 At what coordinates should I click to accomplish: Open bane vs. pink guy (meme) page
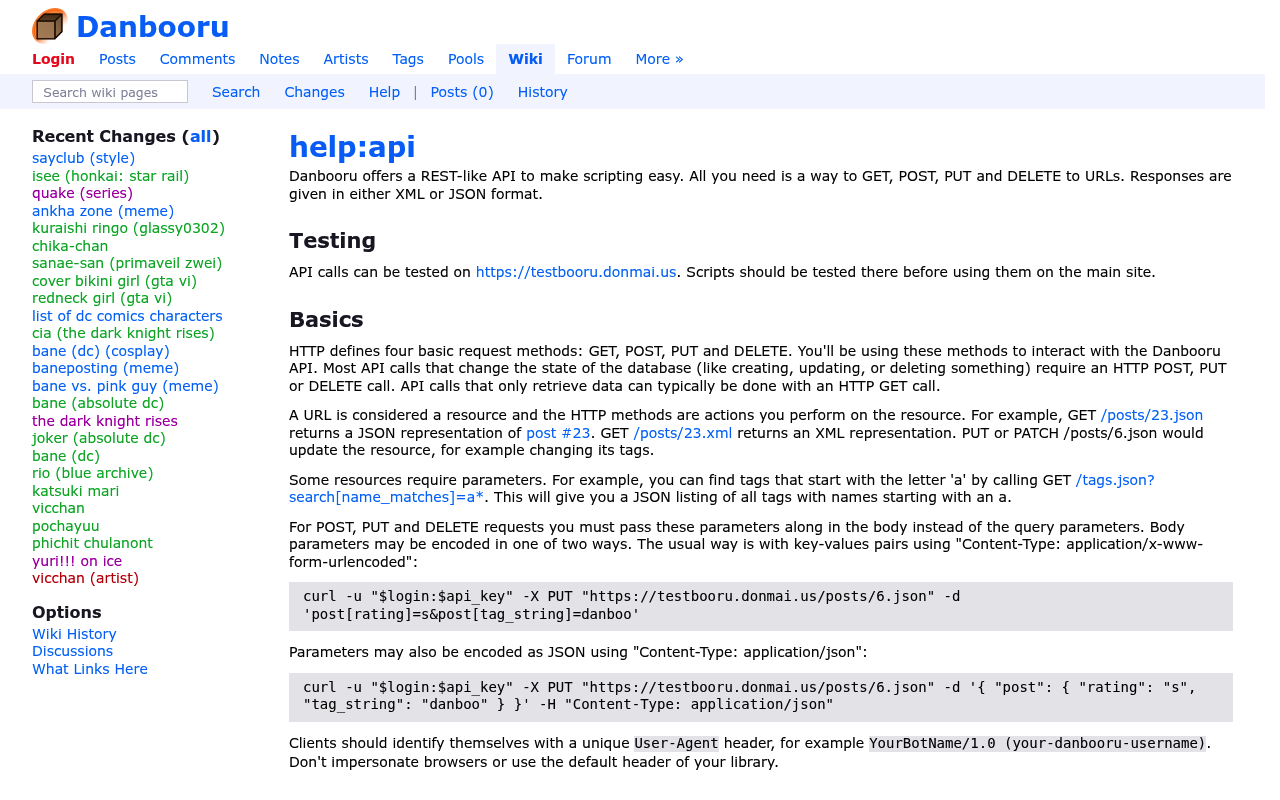(125, 386)
